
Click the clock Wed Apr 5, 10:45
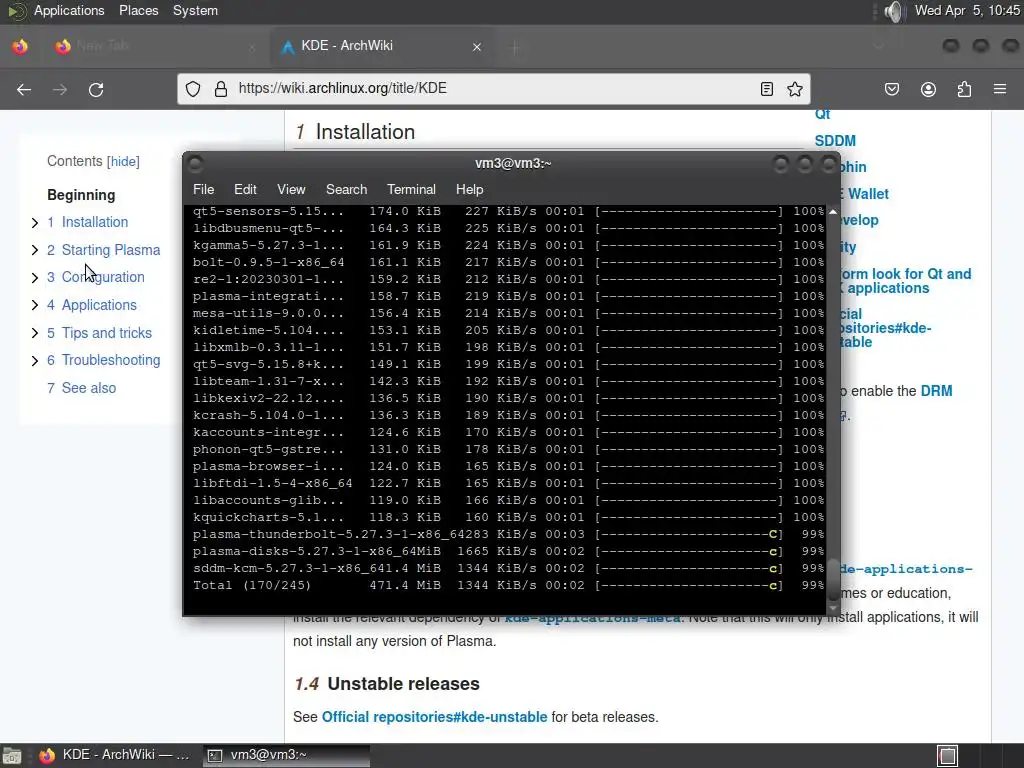pyautogui.click(x=967, y=10)
